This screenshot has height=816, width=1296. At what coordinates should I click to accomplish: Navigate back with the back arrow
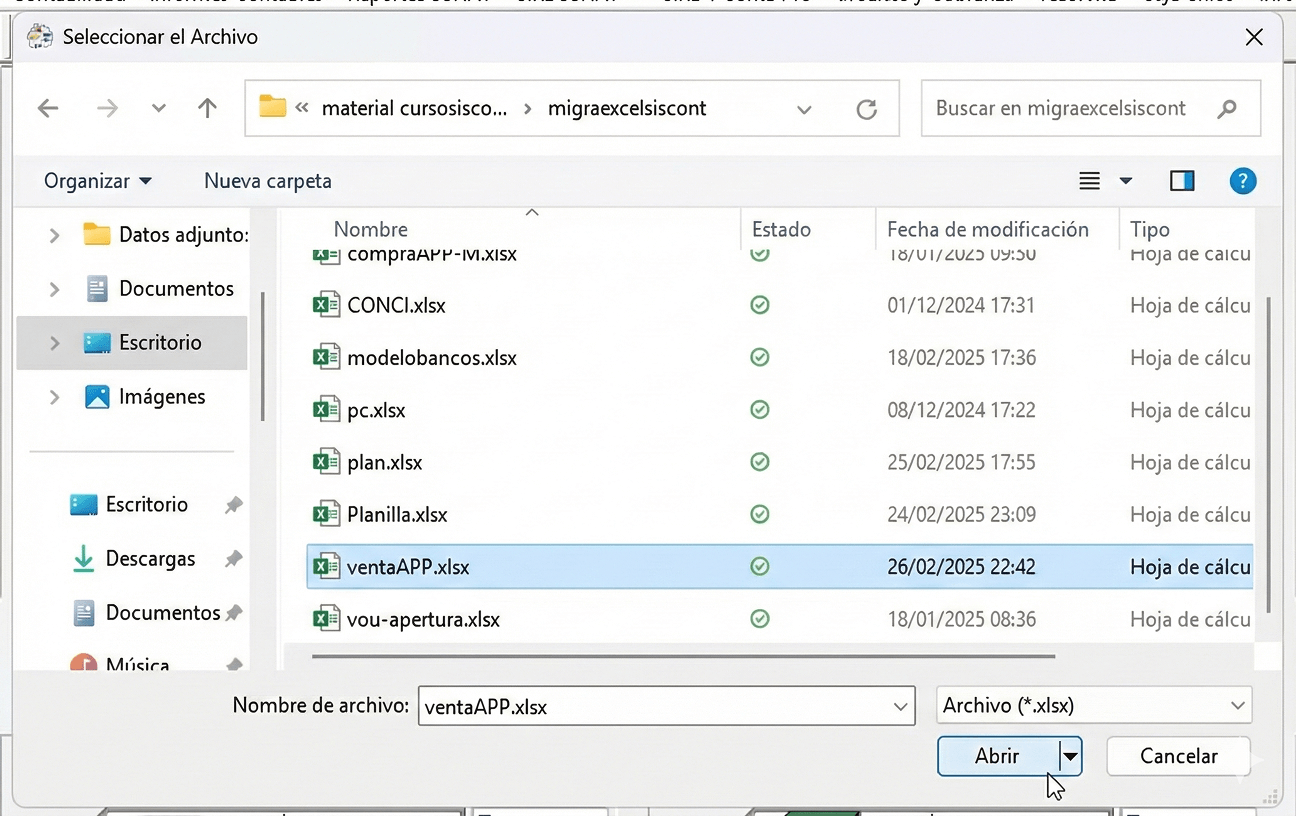pyautogui.click(x=48, y=108)
